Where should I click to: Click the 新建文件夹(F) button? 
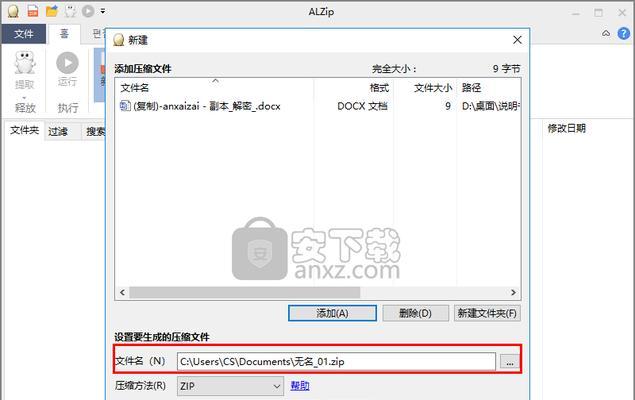[x=487, y=313]
